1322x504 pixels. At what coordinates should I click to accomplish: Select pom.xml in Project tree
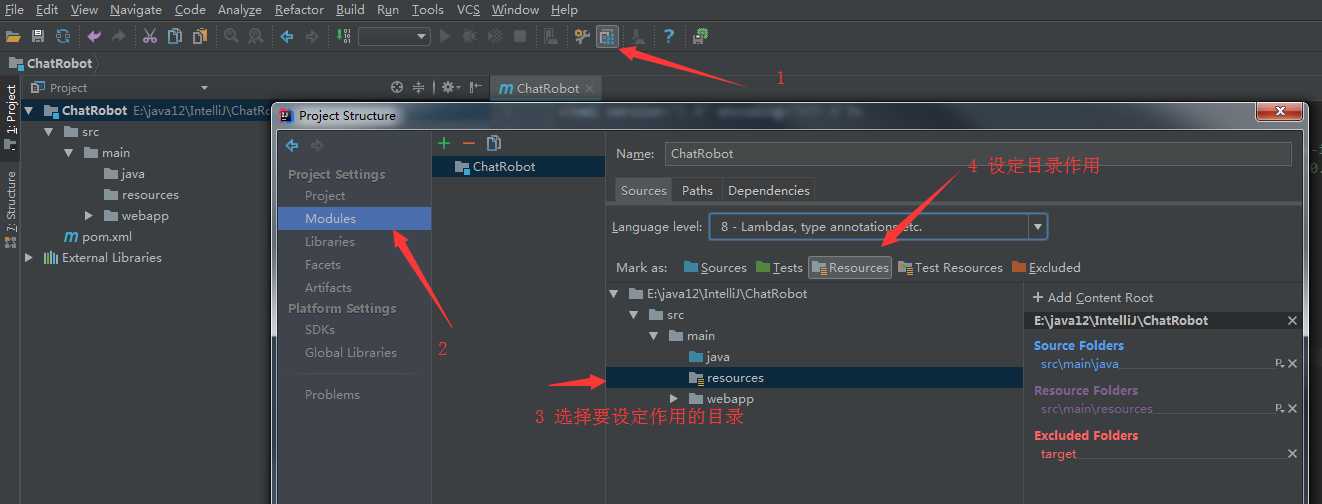(97, 237)
